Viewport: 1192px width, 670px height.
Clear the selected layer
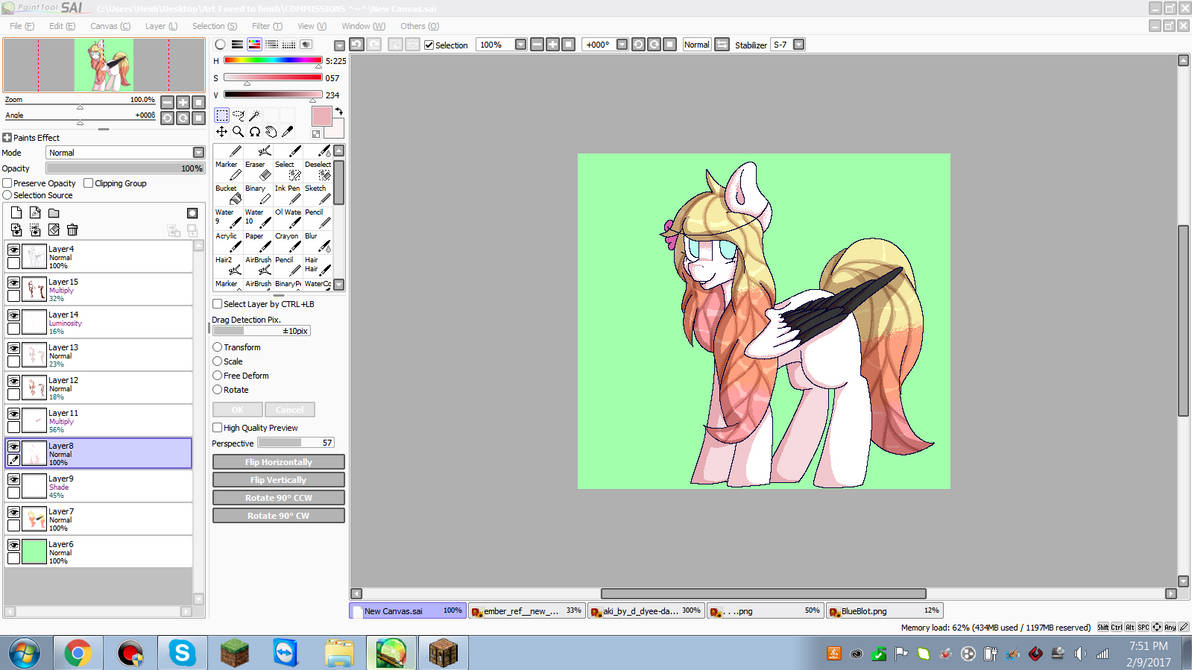[x=54, y=230]
